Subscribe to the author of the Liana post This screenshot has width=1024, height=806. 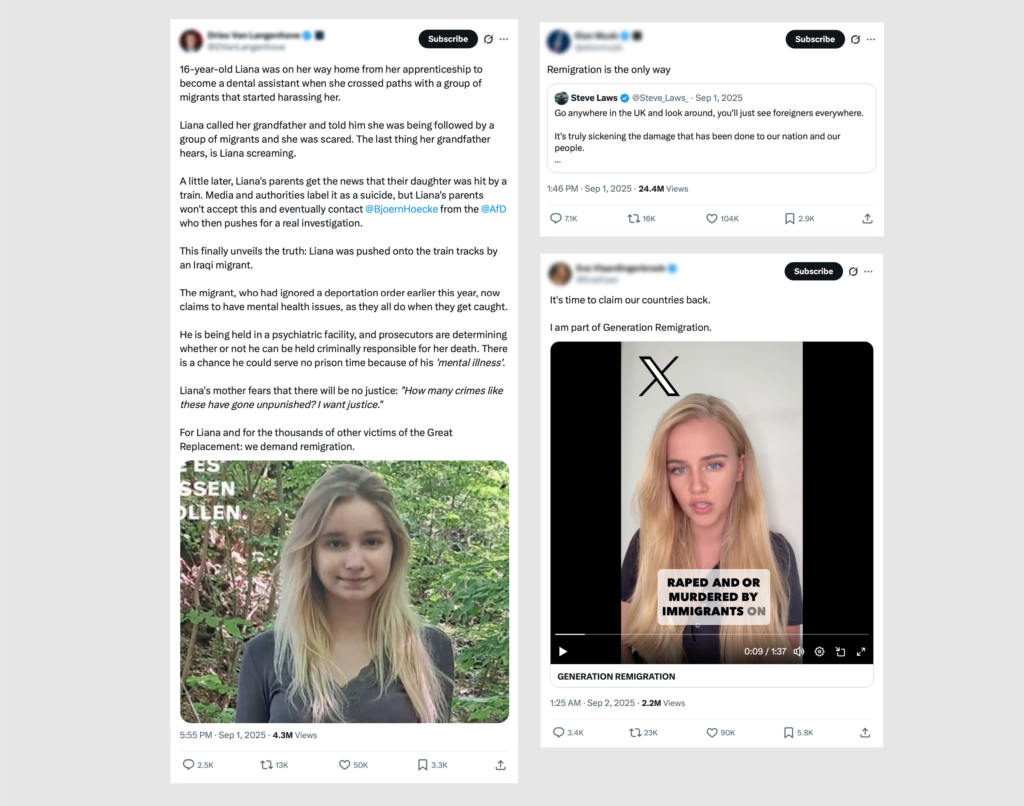click(448, 39)
